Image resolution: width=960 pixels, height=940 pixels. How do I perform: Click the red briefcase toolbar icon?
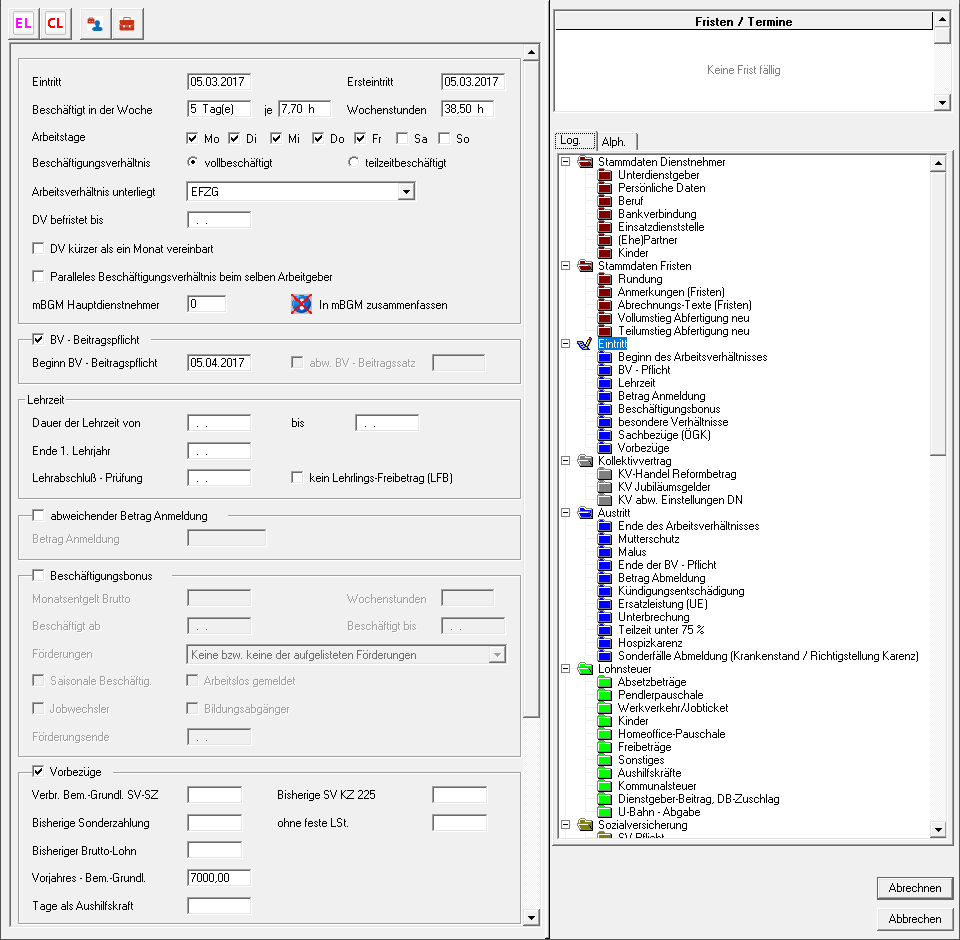click(126, 24)
